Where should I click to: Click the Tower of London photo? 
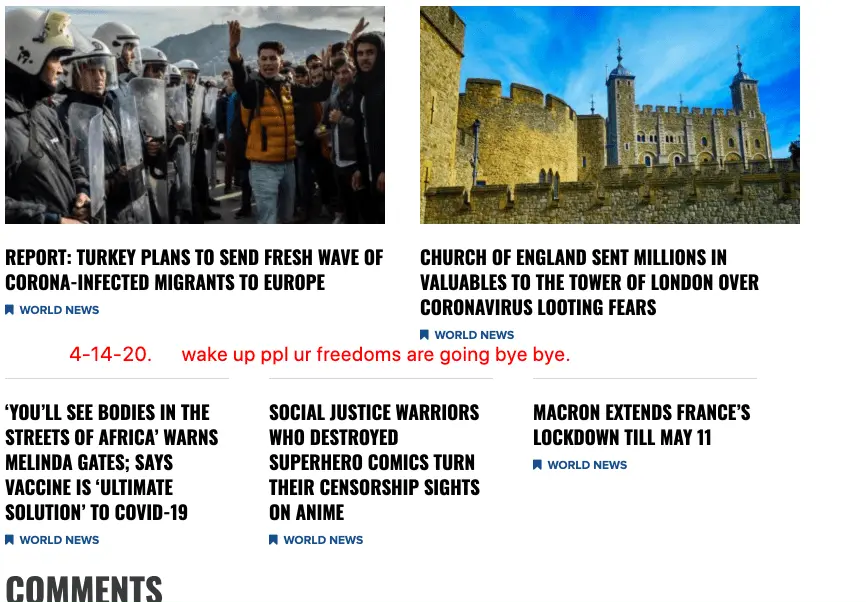tap(610, 115)
